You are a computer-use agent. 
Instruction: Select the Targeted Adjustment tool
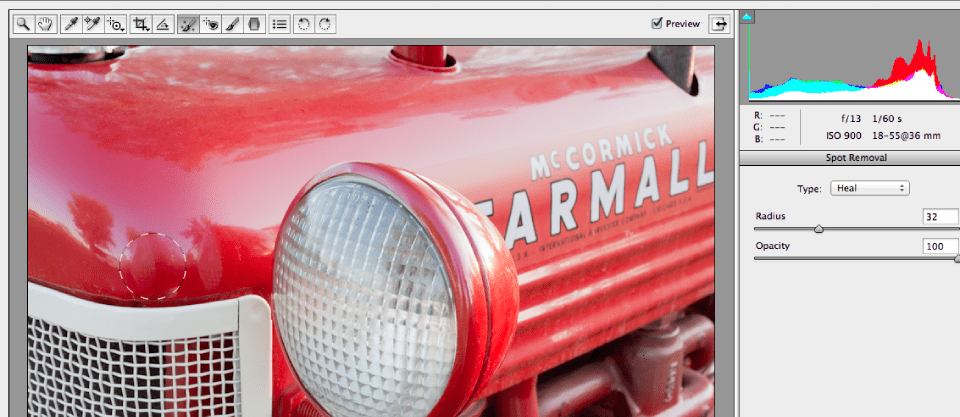coord(116,24)
